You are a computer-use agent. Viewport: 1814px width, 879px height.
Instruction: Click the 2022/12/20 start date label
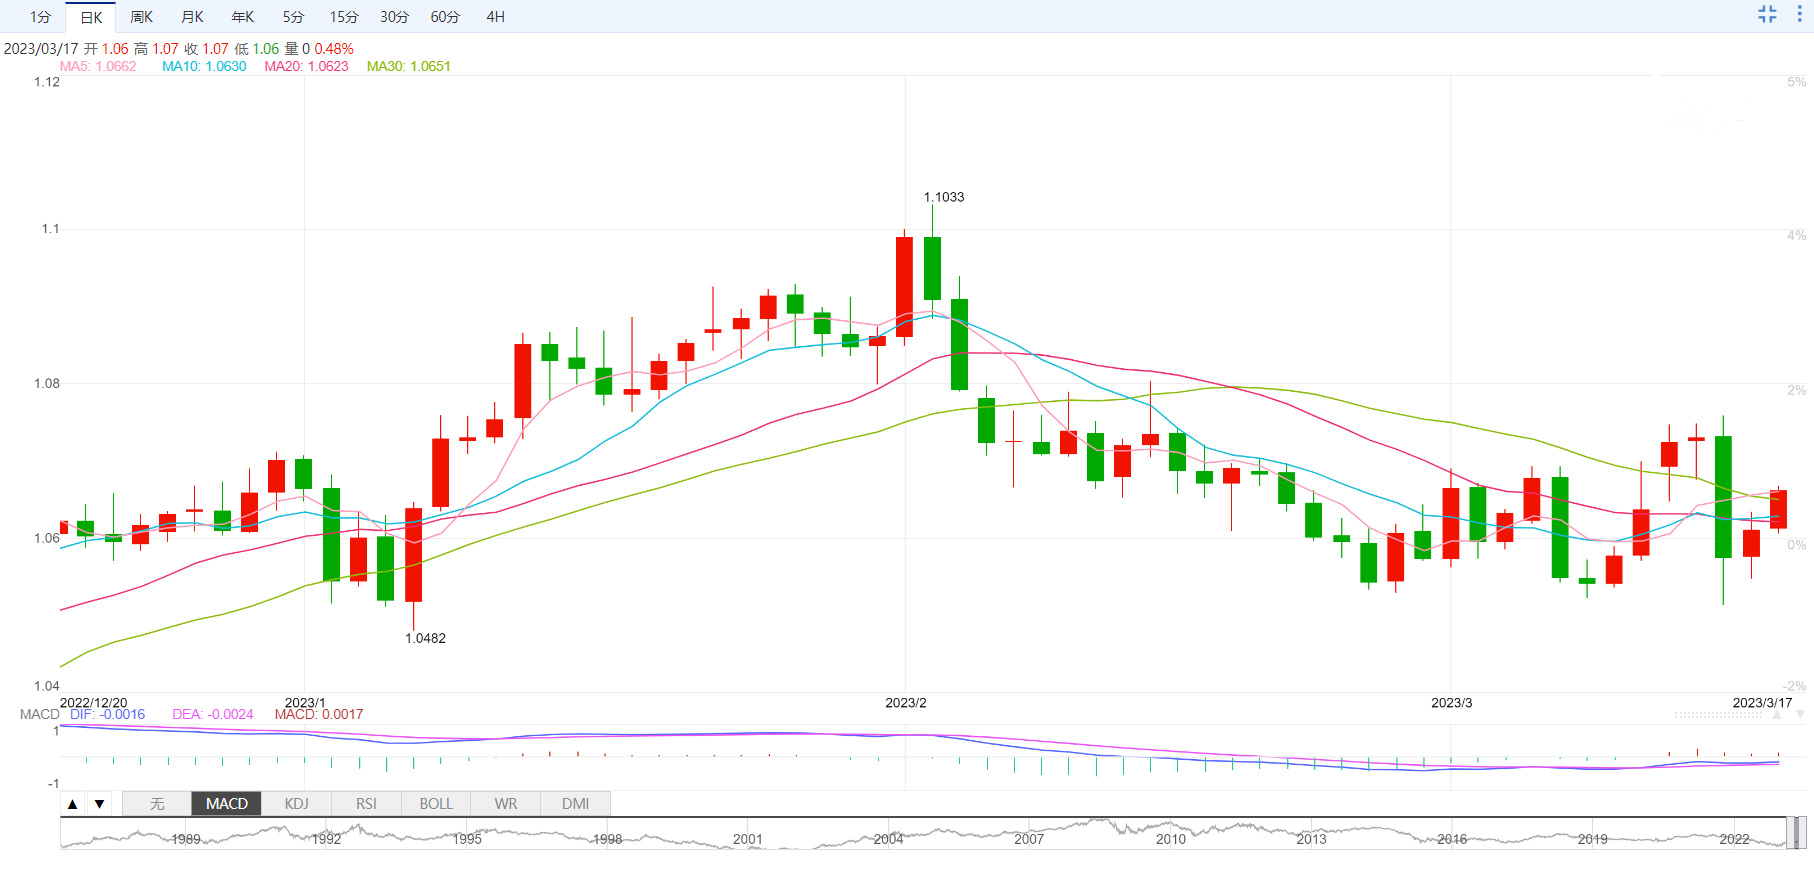click(94, 703)
